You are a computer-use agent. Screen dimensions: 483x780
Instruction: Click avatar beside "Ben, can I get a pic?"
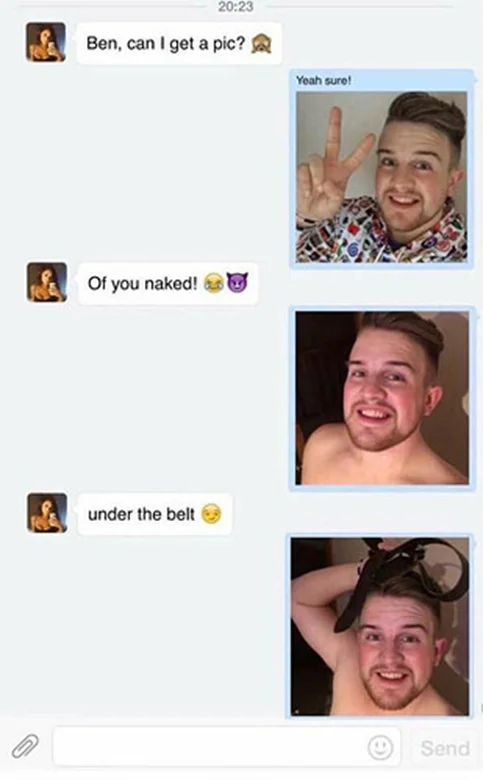coord(46,42)
